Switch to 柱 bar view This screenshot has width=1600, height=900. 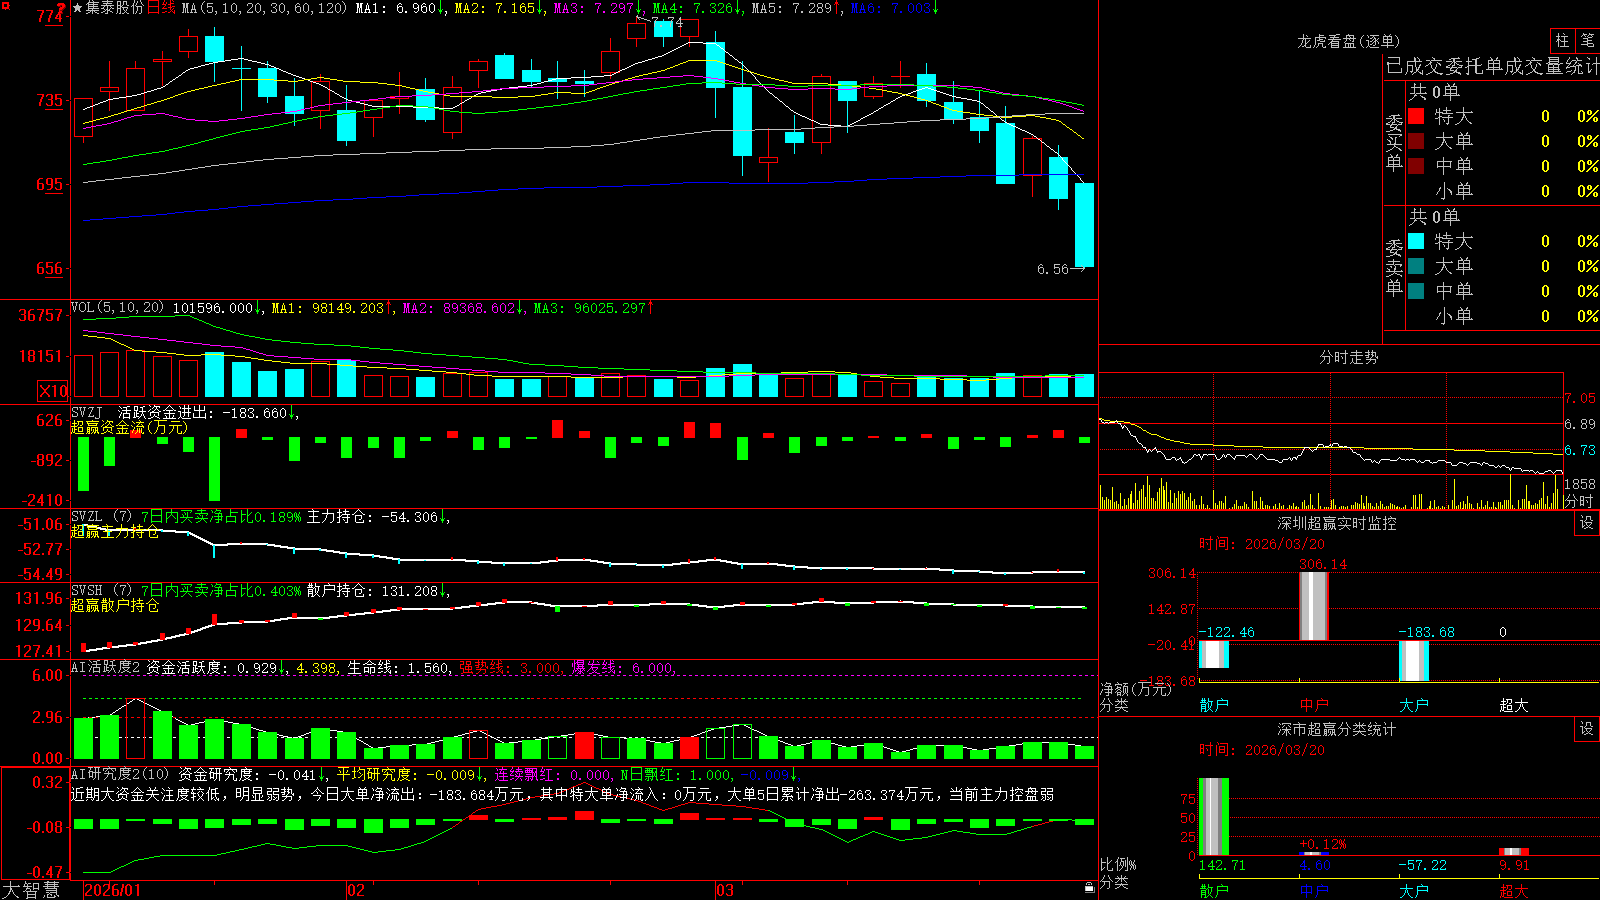click(x=1562, y=40)
